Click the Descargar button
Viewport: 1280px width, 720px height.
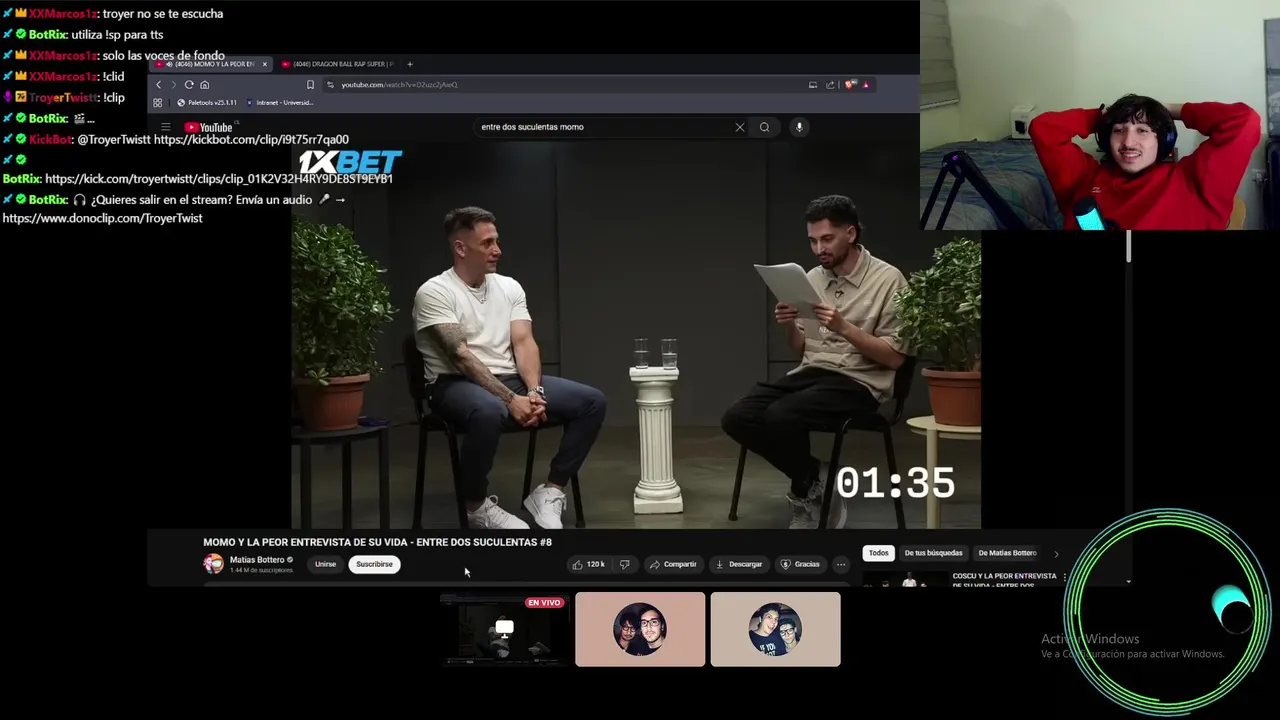[x=738, y=564]
